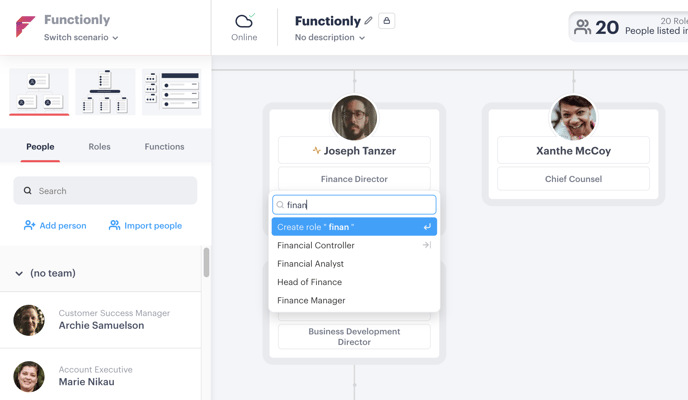This screenshot has height=400, width=688.
Task: Click the sidebar vertical scrollbar handle
Action: click(x=206, y=262)
